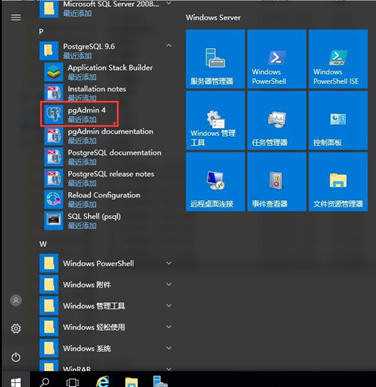Click the pgAdmin 4 label text
Image resolution: width=376 pixels, height=387 pixels.
click(x=87, y=110)
